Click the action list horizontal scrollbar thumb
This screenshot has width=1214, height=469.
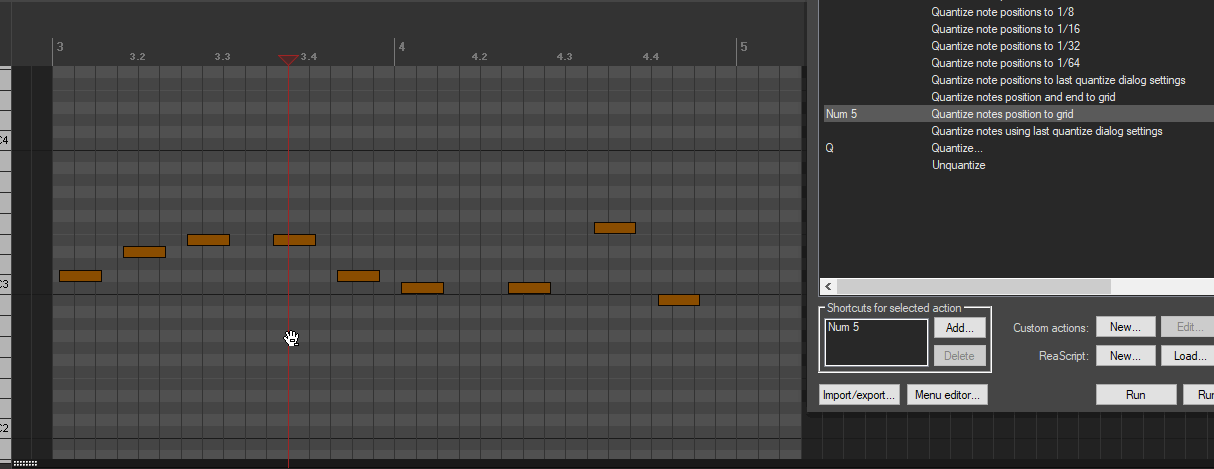pos(973,286)
